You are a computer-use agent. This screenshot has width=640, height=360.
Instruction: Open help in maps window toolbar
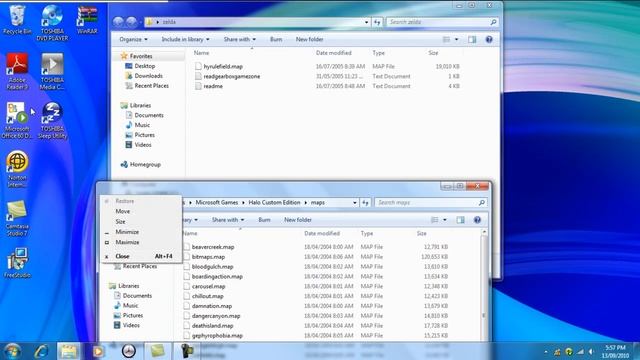[x=477, y=220]
